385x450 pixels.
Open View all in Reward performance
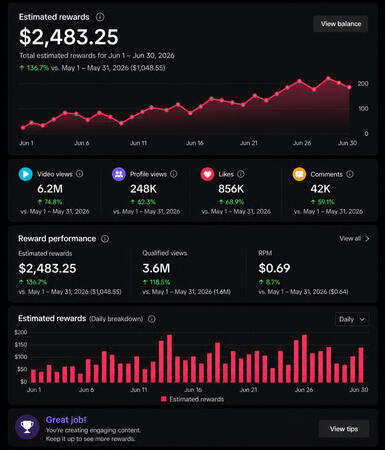click(x=350, y=238)
